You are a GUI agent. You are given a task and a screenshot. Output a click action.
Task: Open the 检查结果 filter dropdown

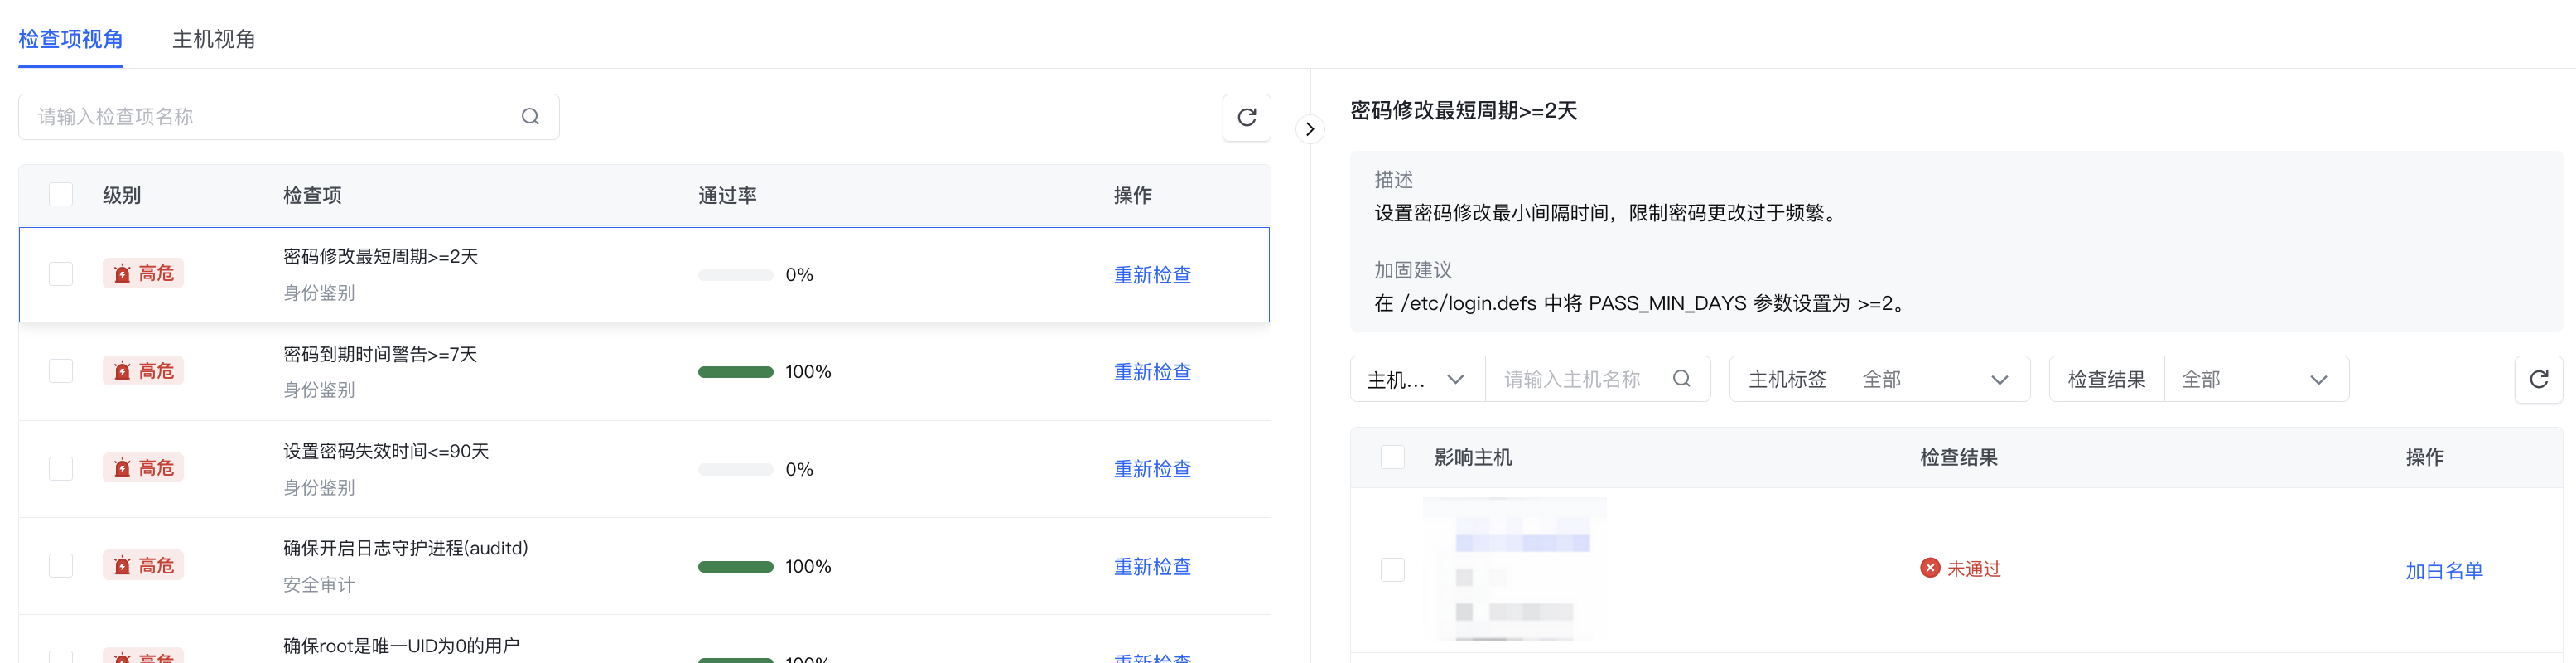click(x=2255, y=379)
